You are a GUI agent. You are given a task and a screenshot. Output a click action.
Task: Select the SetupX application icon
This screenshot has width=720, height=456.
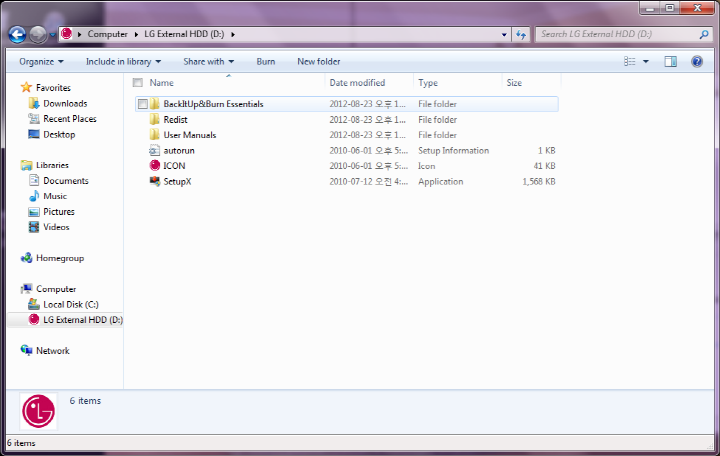(x=155, y=181)
